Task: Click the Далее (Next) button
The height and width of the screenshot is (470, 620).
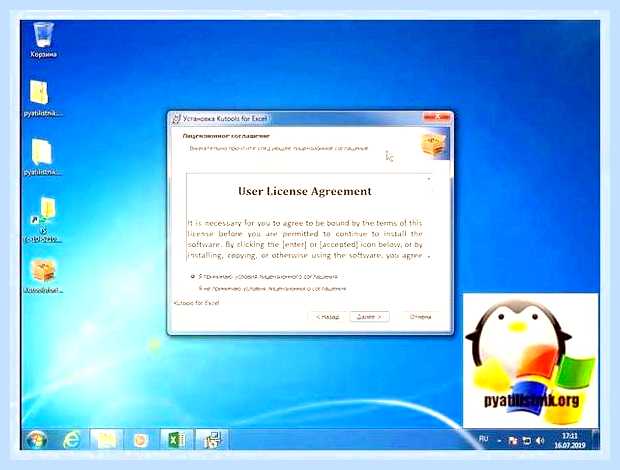Action: pyautogui.click(x=369, y=317)
